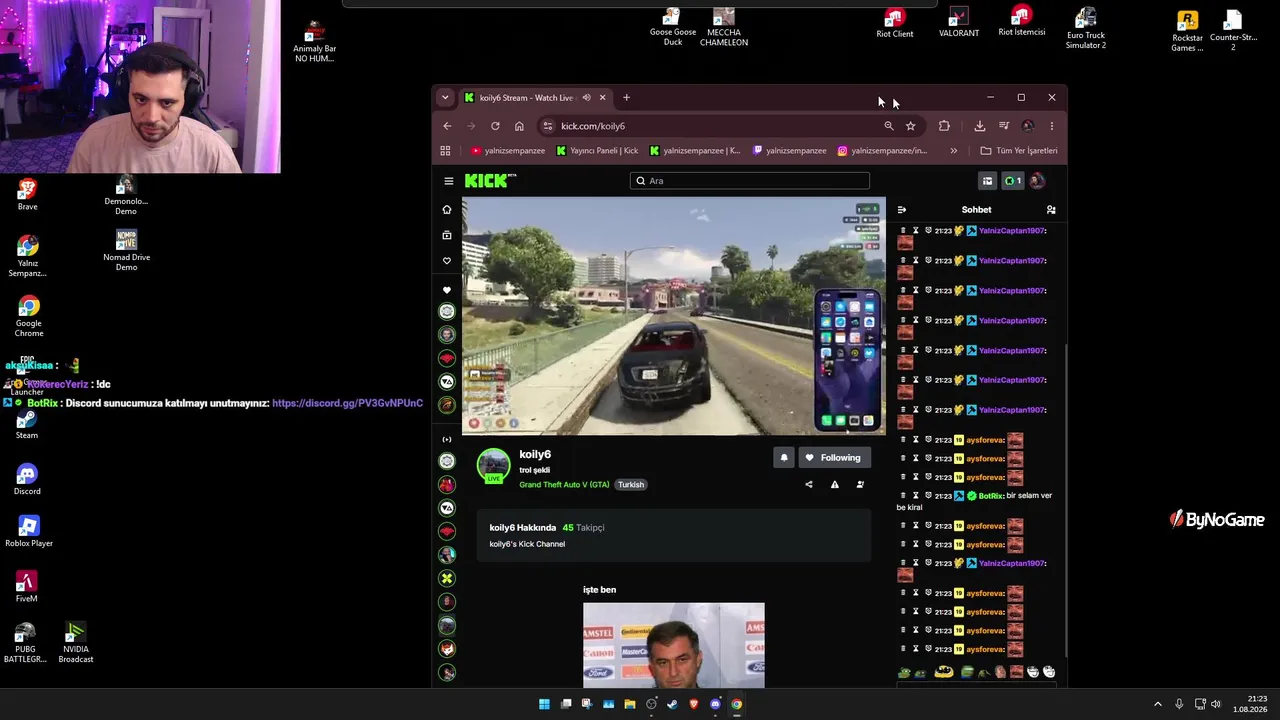Open Discord desktop shortcut
1280x720 pixels.
[27, 479]
